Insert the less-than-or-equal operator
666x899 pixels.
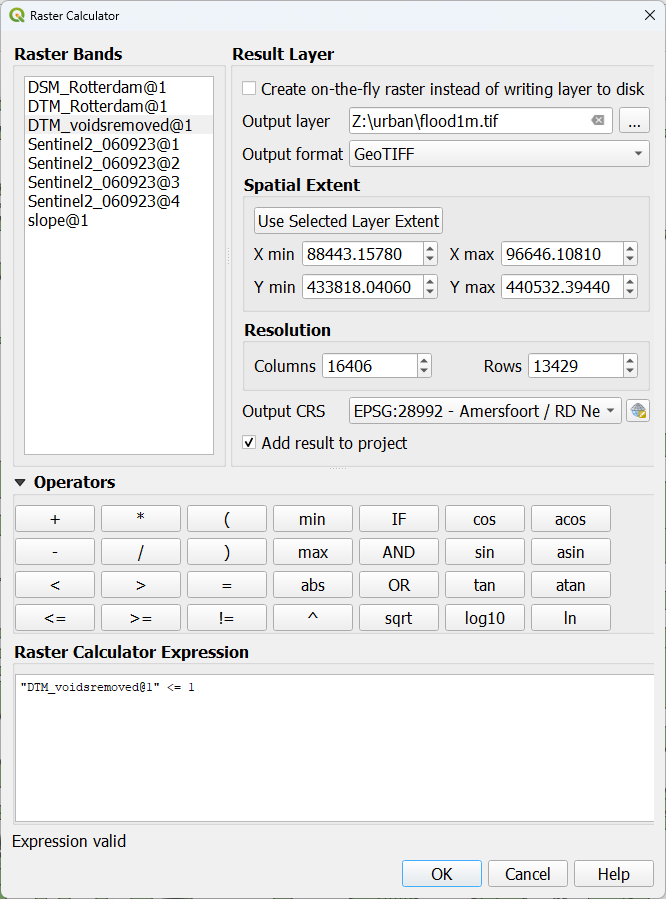tap(55, 618)
